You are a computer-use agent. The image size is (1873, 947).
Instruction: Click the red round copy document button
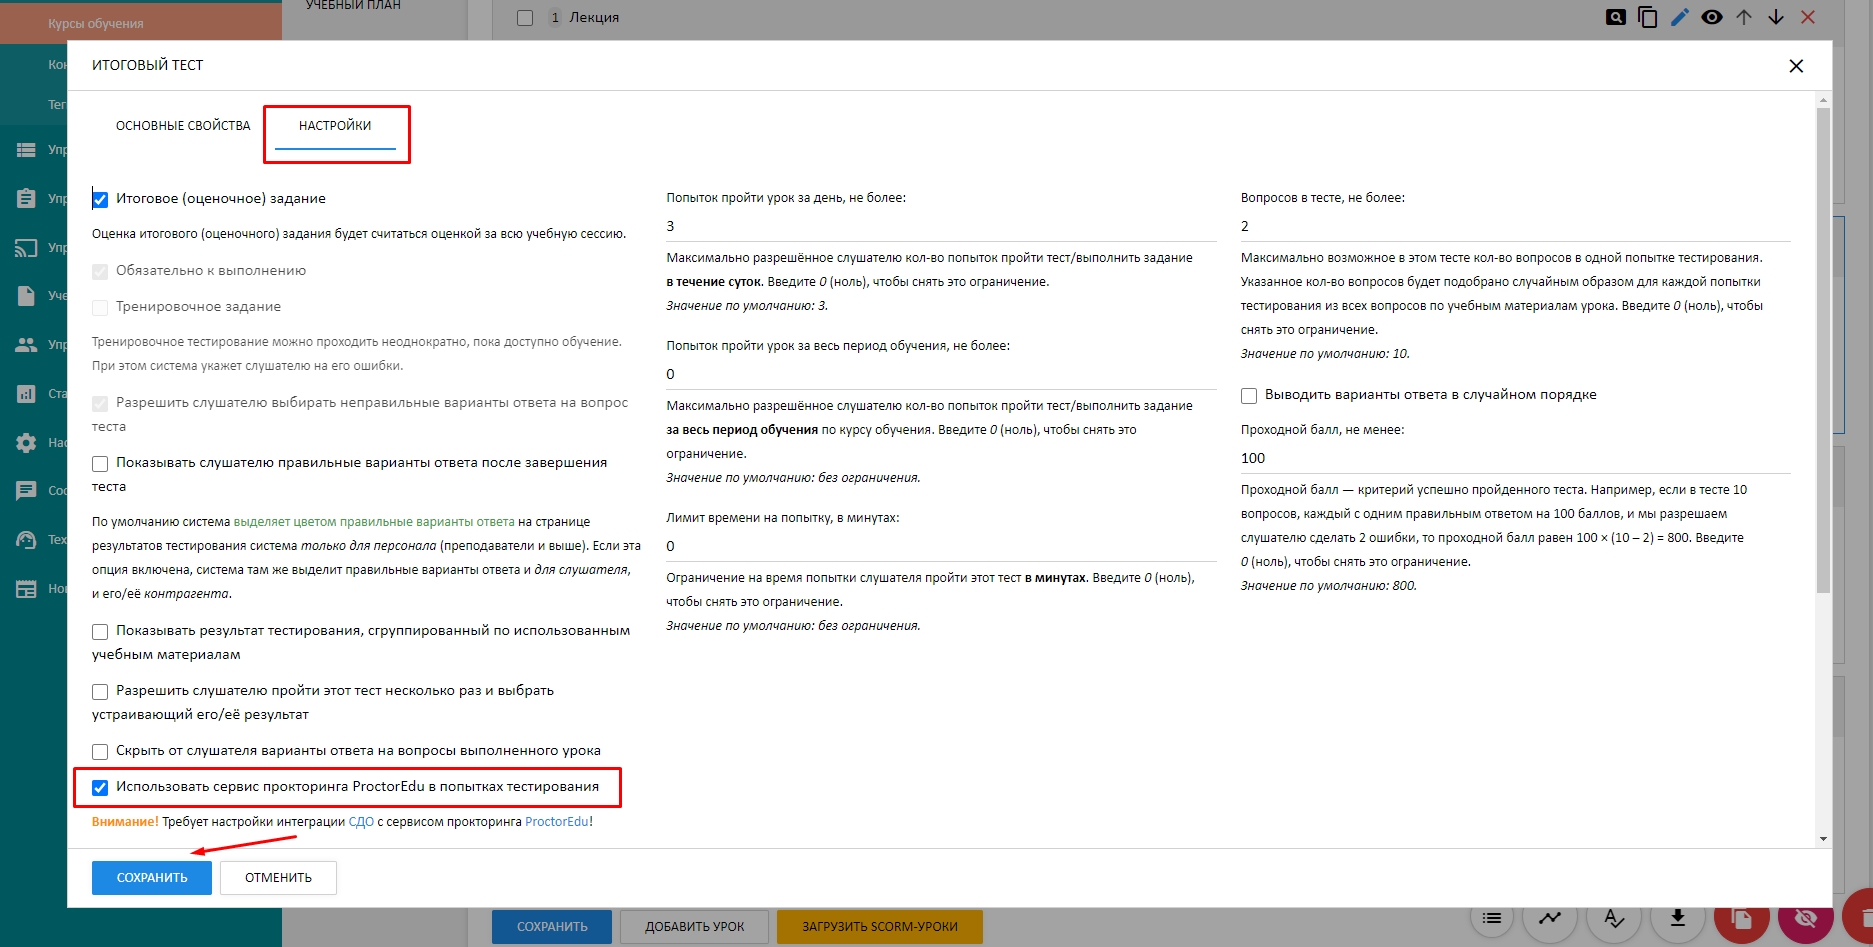[1741, 918]
